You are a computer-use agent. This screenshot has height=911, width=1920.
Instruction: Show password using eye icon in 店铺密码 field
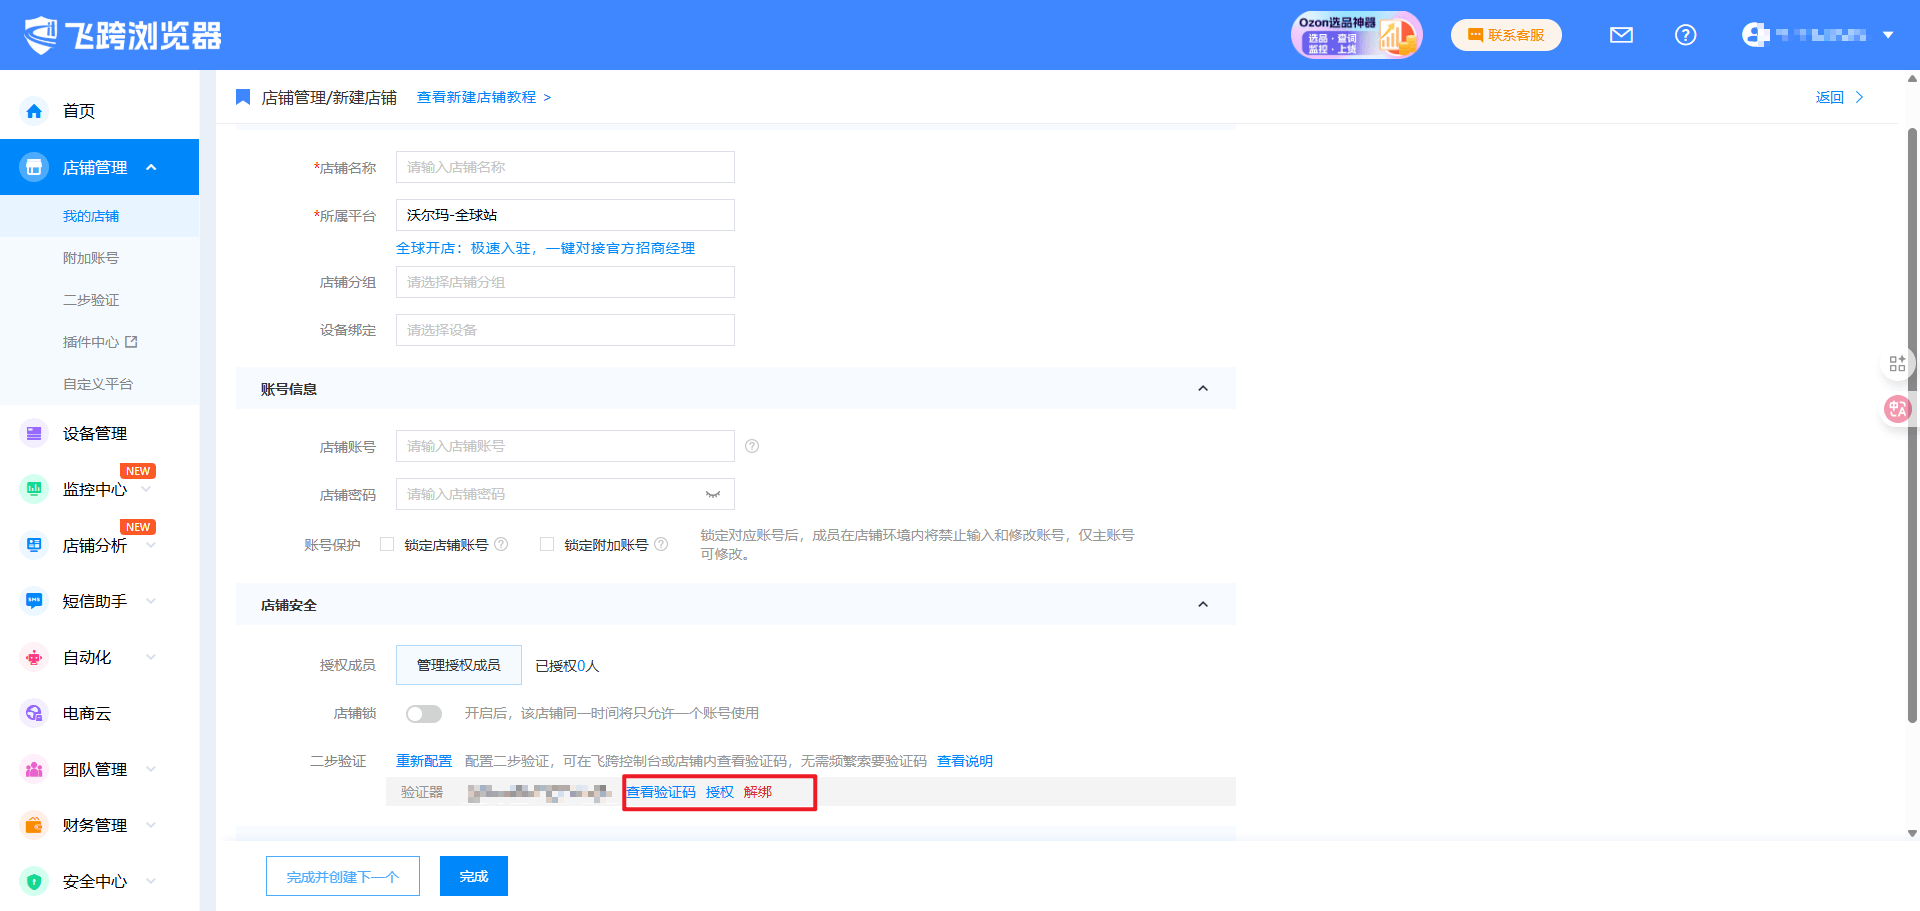coord(712,494)
